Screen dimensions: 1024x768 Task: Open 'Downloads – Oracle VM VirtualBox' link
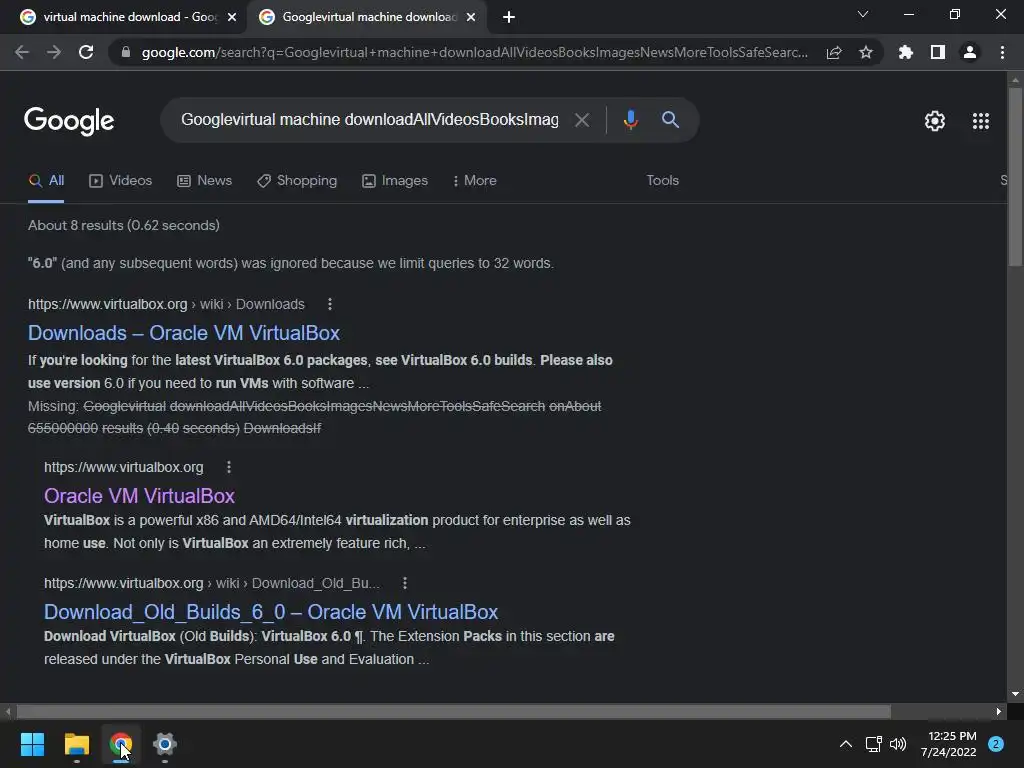click(x=184, y=333)
